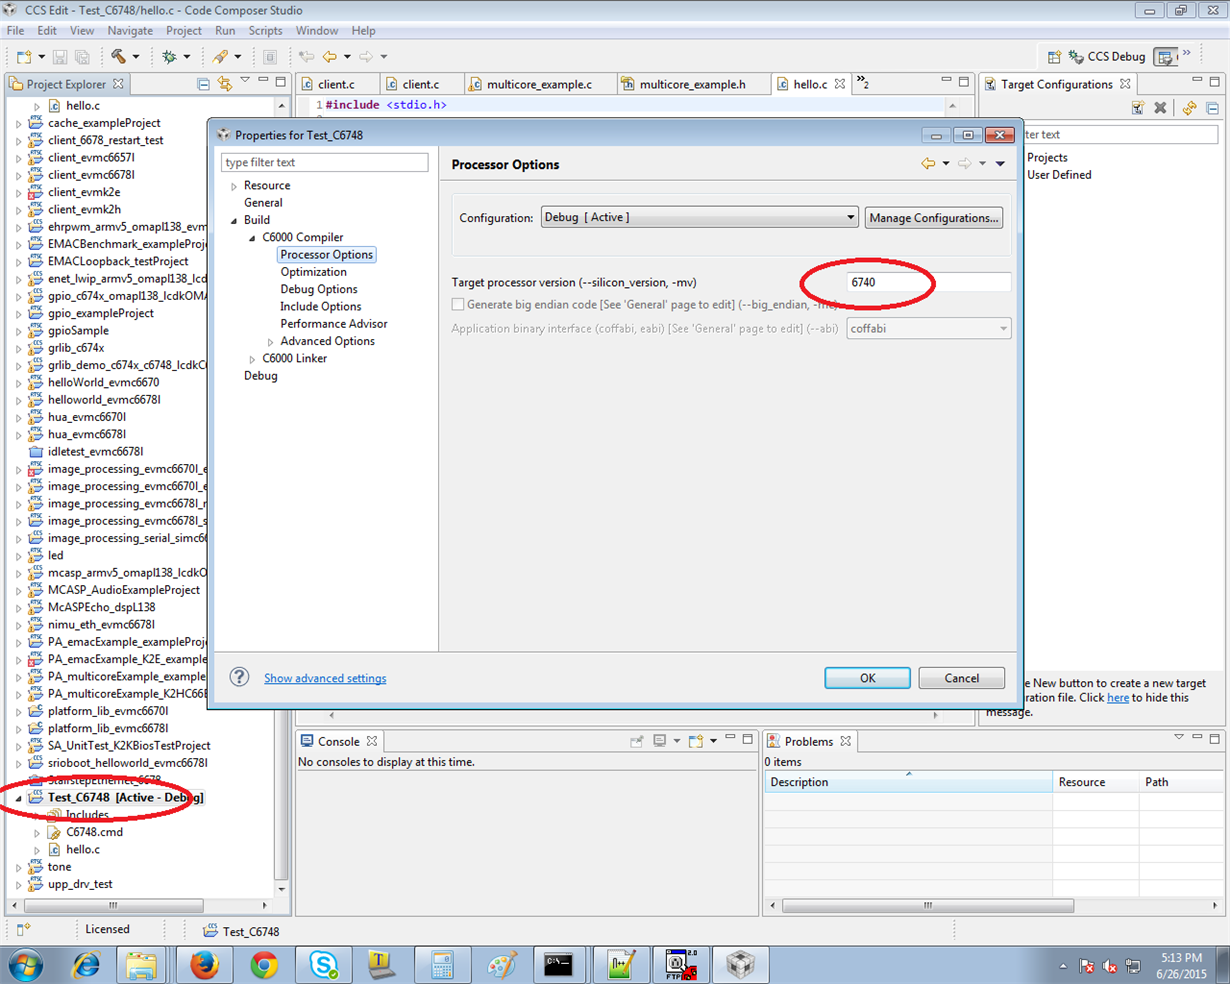This screenshot has height=984, width=1230.
Task: Open Chrome from the taskbar
Action: [x=264, y=964]
